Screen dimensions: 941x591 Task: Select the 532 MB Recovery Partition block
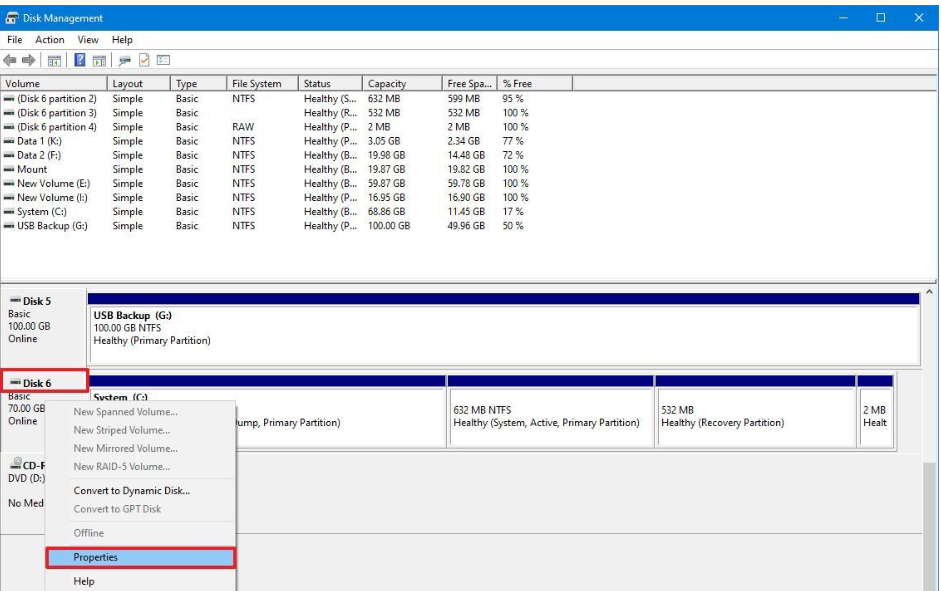tap(755, 416)
